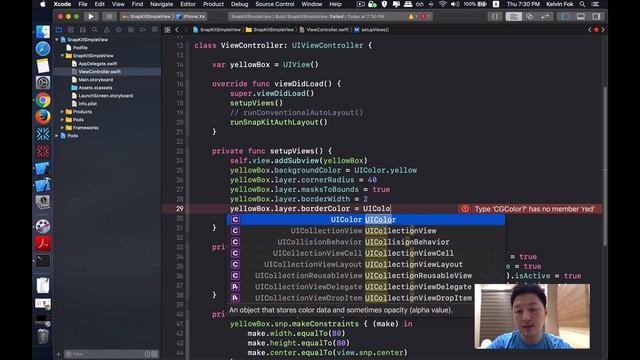Select the Assistant editor button
The width and height of the screenshot is (640, 360).
(529, 17)
